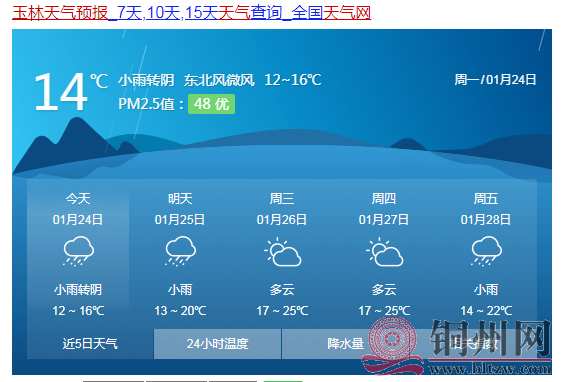Click the PM2.5值 label text
Image resolution: width=564 pixels, height=382 pixels.
point(151,104)
